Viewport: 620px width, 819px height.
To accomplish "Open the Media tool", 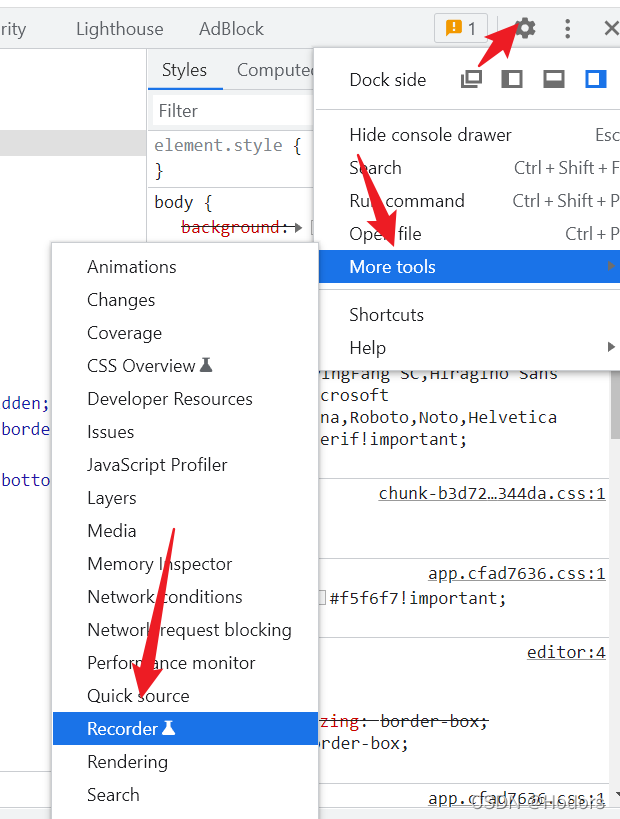I will (185, 531).
